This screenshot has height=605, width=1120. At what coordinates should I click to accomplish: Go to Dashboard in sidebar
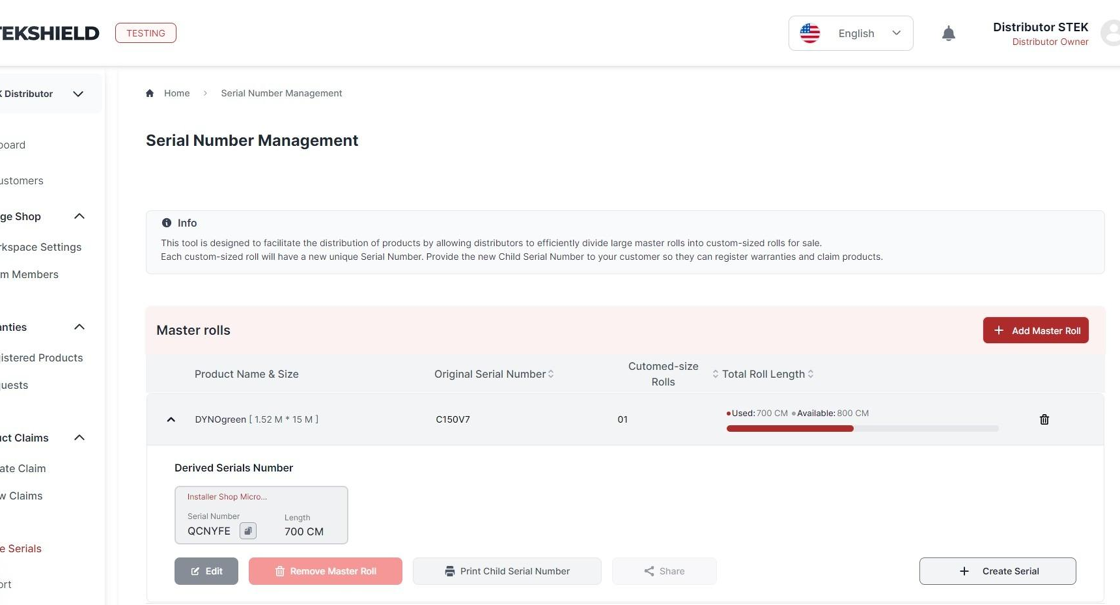click(x=13, y=144)
